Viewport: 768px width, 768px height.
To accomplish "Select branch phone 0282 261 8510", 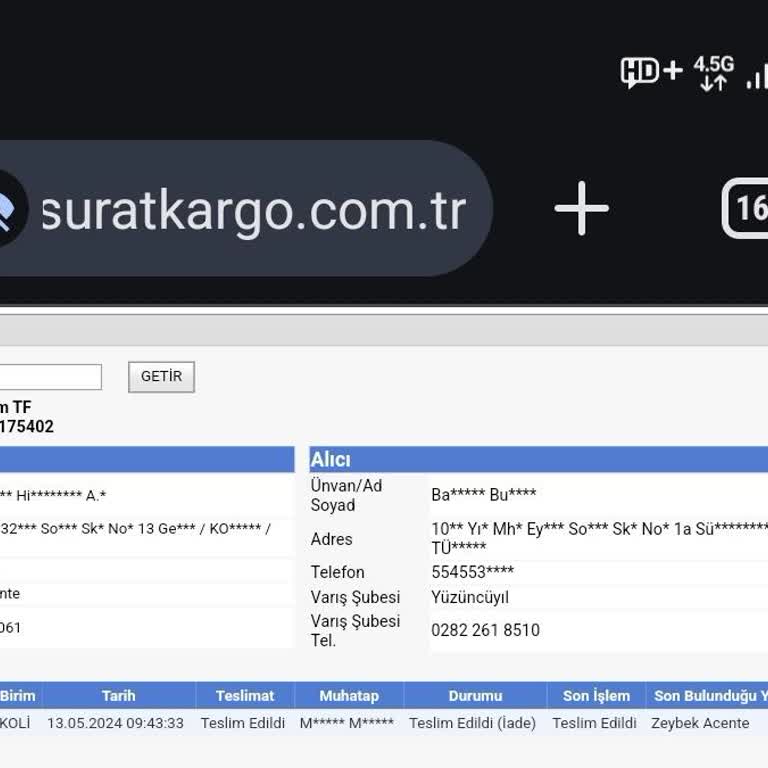I will 485,630.
